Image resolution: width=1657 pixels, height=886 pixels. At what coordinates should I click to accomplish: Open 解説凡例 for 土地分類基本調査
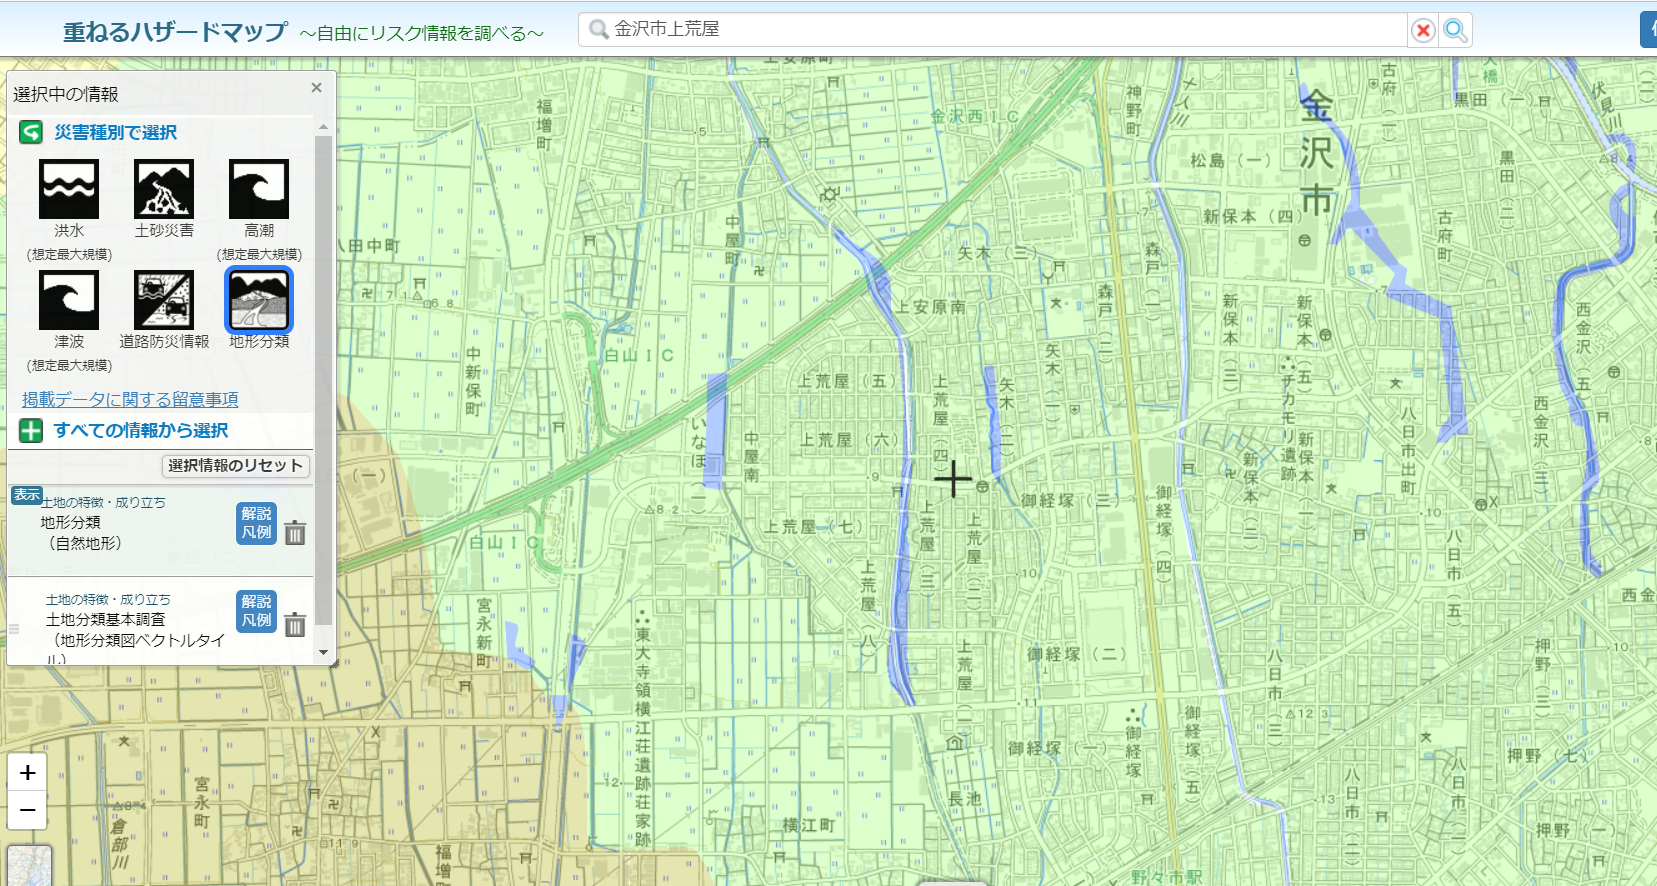point(256,611)
